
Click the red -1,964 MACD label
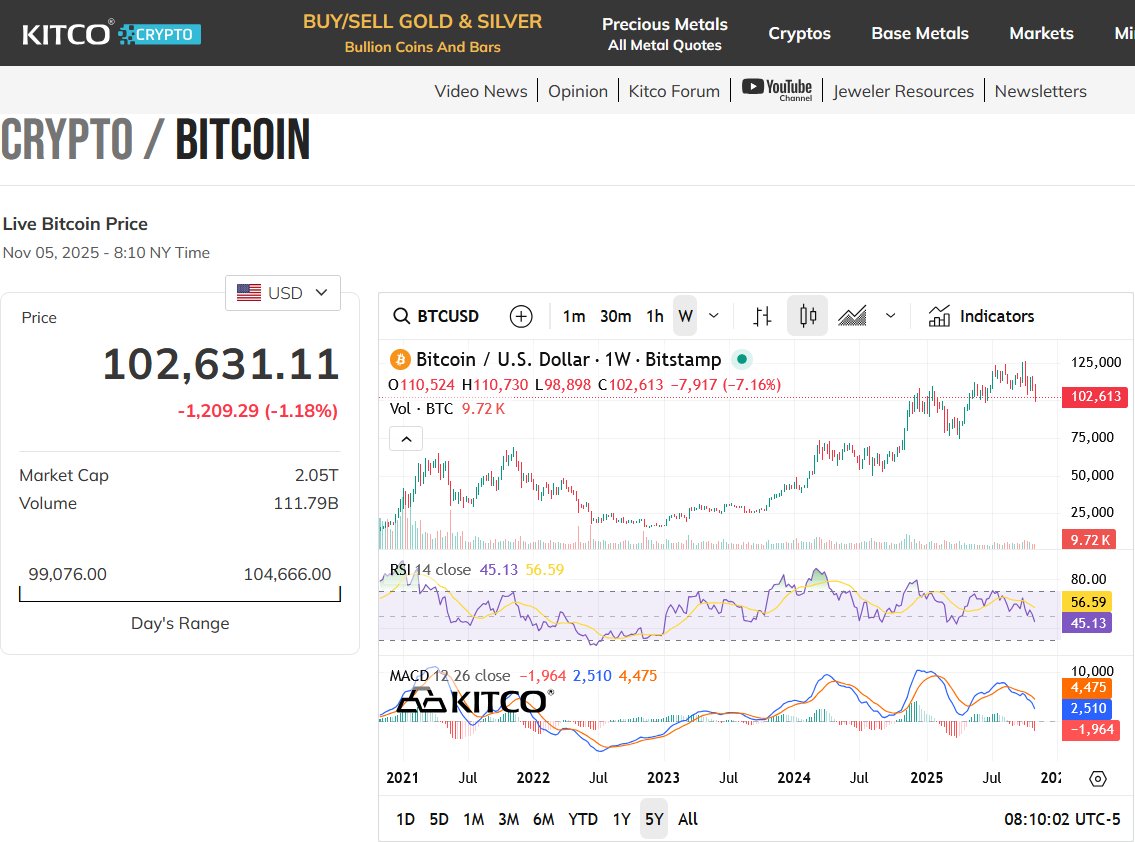[x=1091, y=729]
